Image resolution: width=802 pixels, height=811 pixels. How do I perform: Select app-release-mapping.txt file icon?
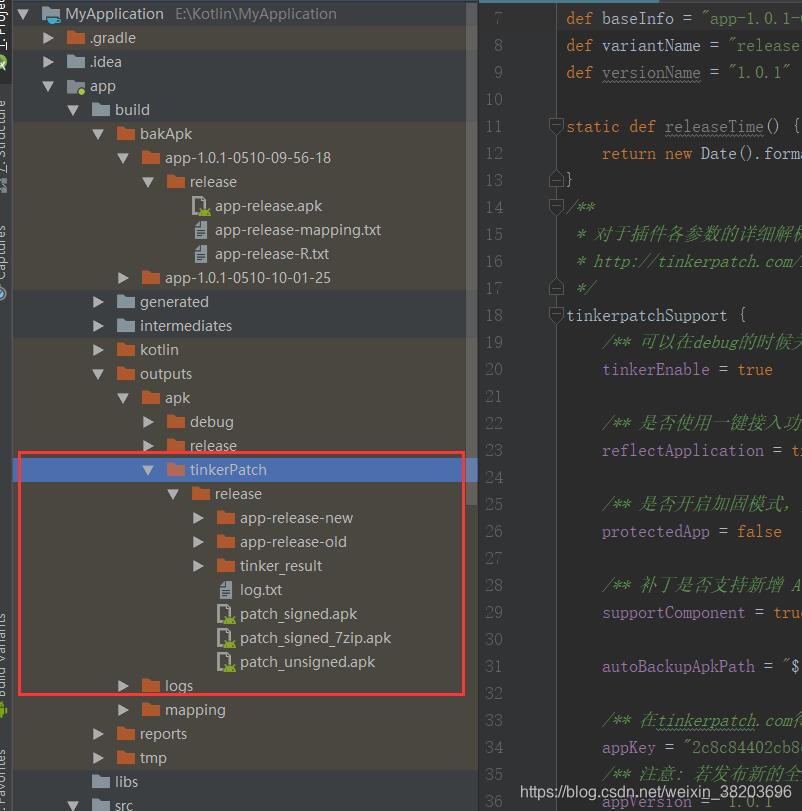click(201, 230)
